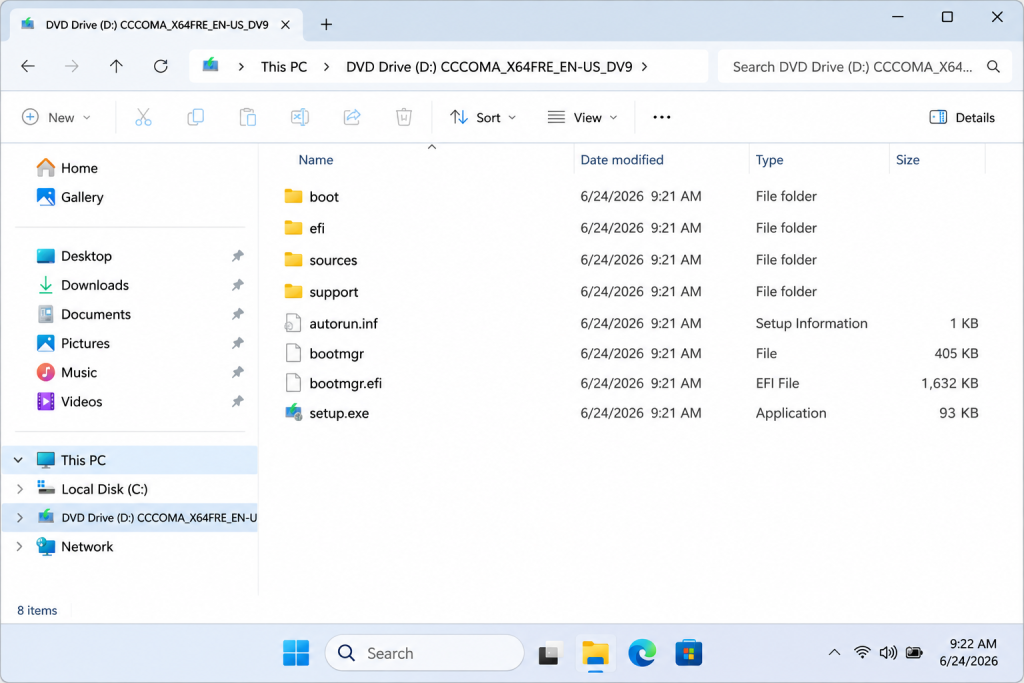The height and width of the screenshot is (683, 1024).
Task: Collapse the This PC tree node
Action: (18, 460)
